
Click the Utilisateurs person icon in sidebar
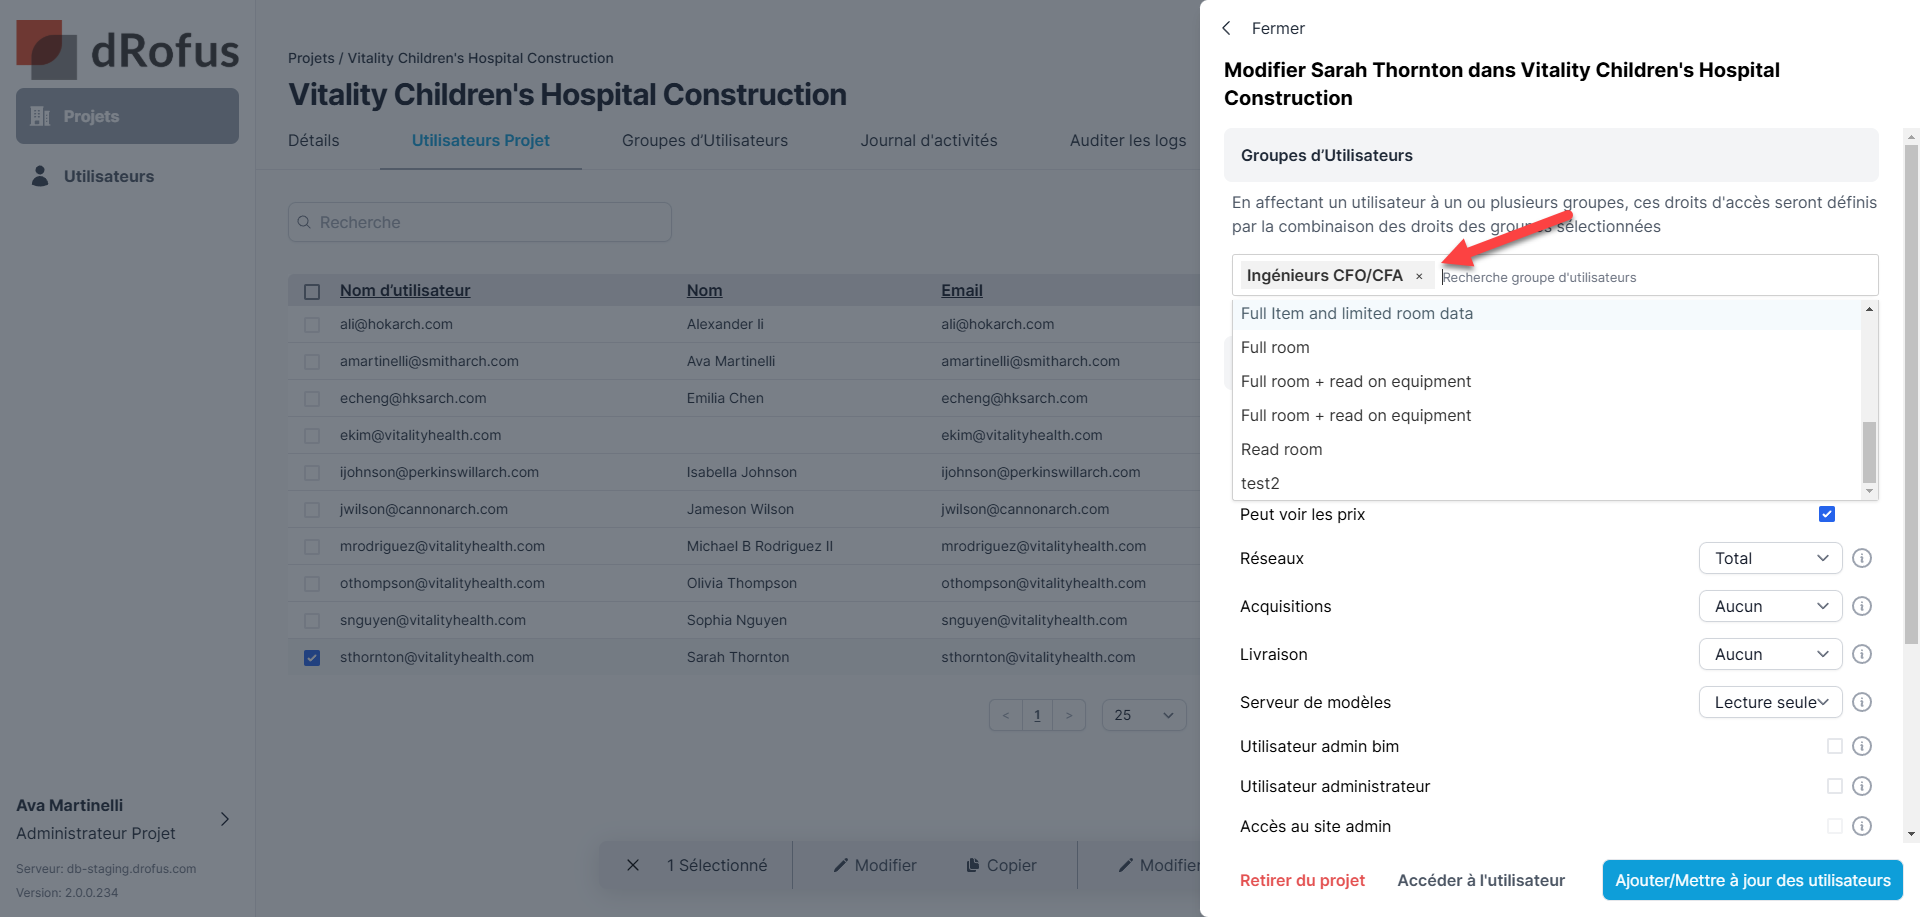click(40, 176)
